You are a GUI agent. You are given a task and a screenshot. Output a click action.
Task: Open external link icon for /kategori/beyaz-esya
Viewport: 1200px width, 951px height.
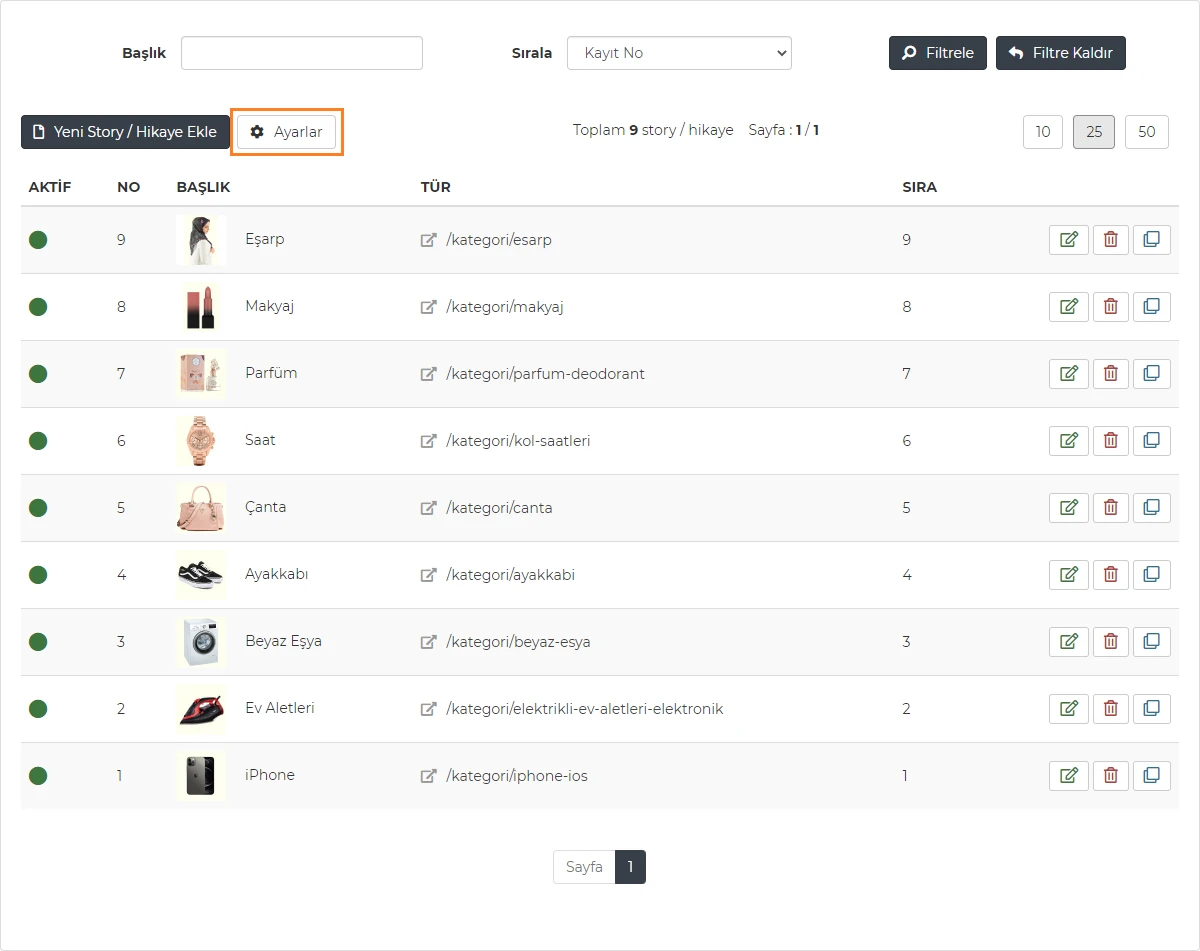coord(429,642)
